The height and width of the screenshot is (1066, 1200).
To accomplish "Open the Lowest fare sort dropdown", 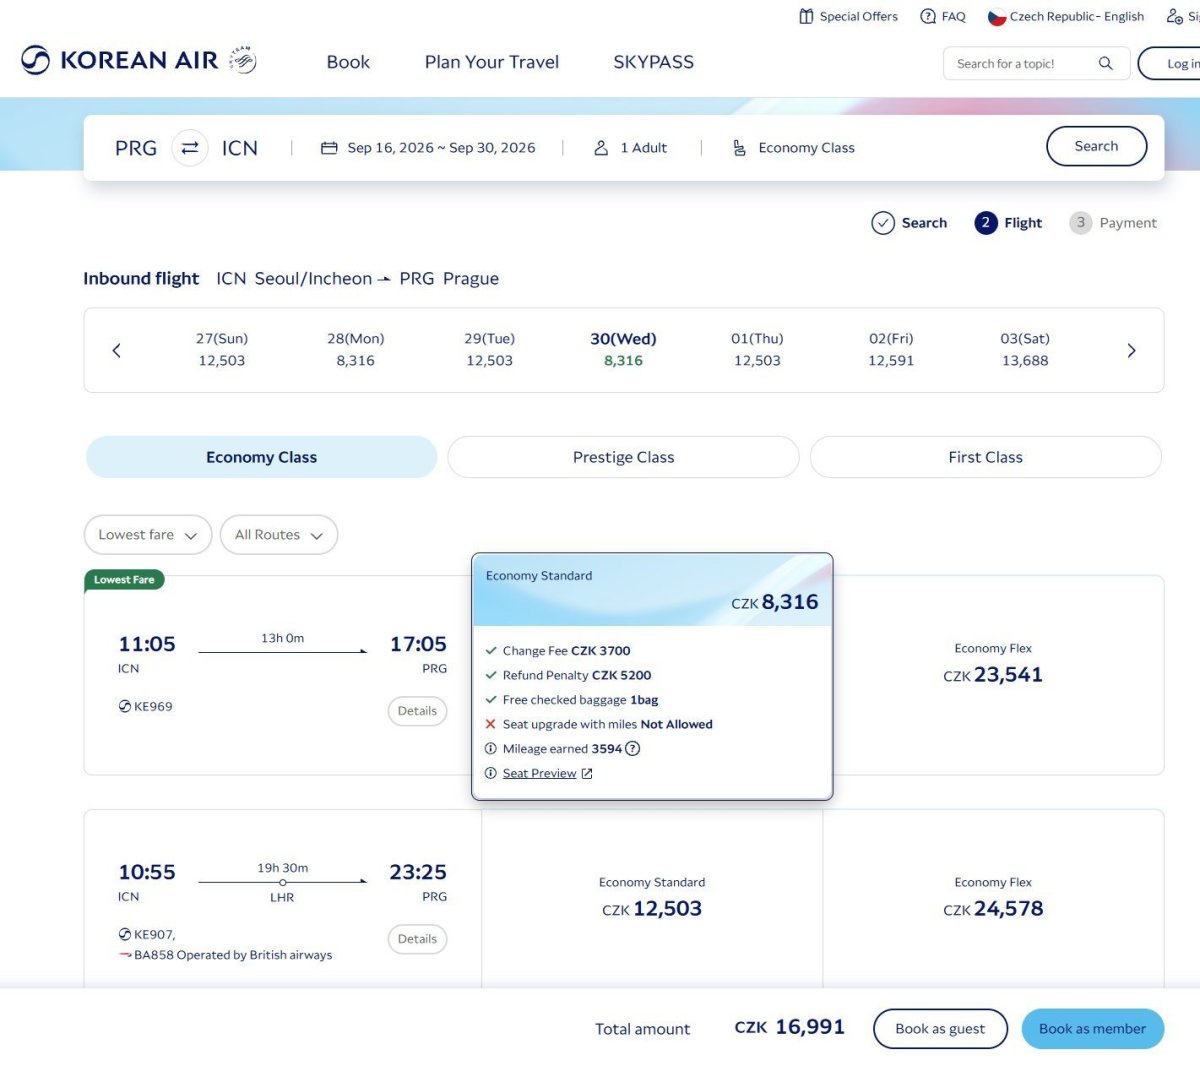I will [148, 535].
